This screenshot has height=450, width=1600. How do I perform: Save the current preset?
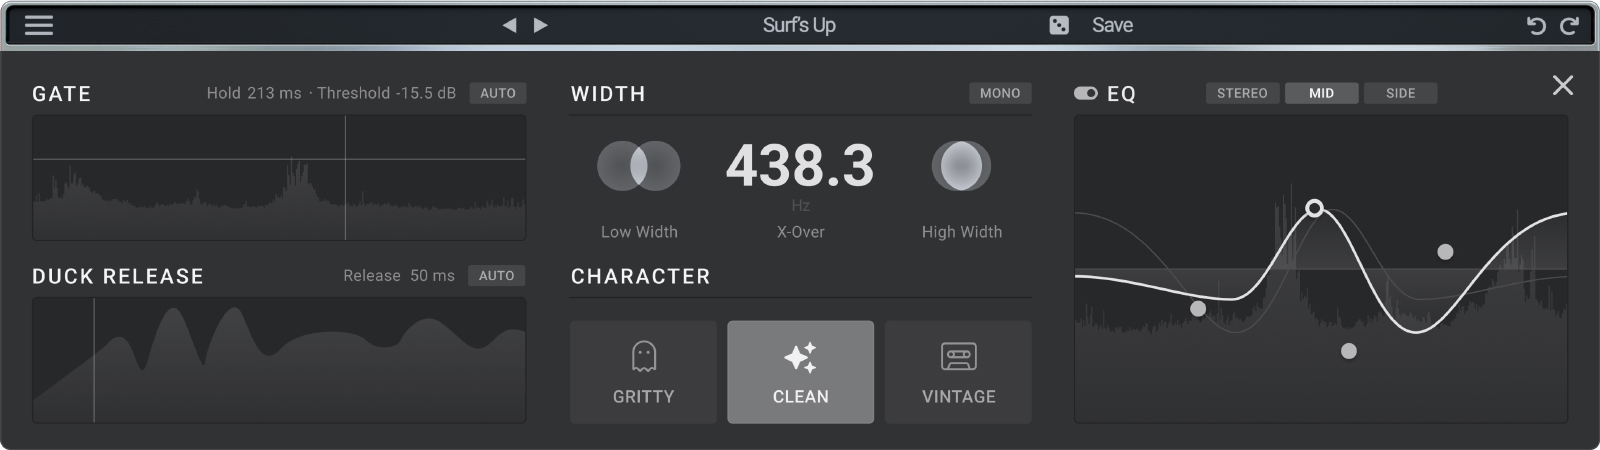(1112, 25)
